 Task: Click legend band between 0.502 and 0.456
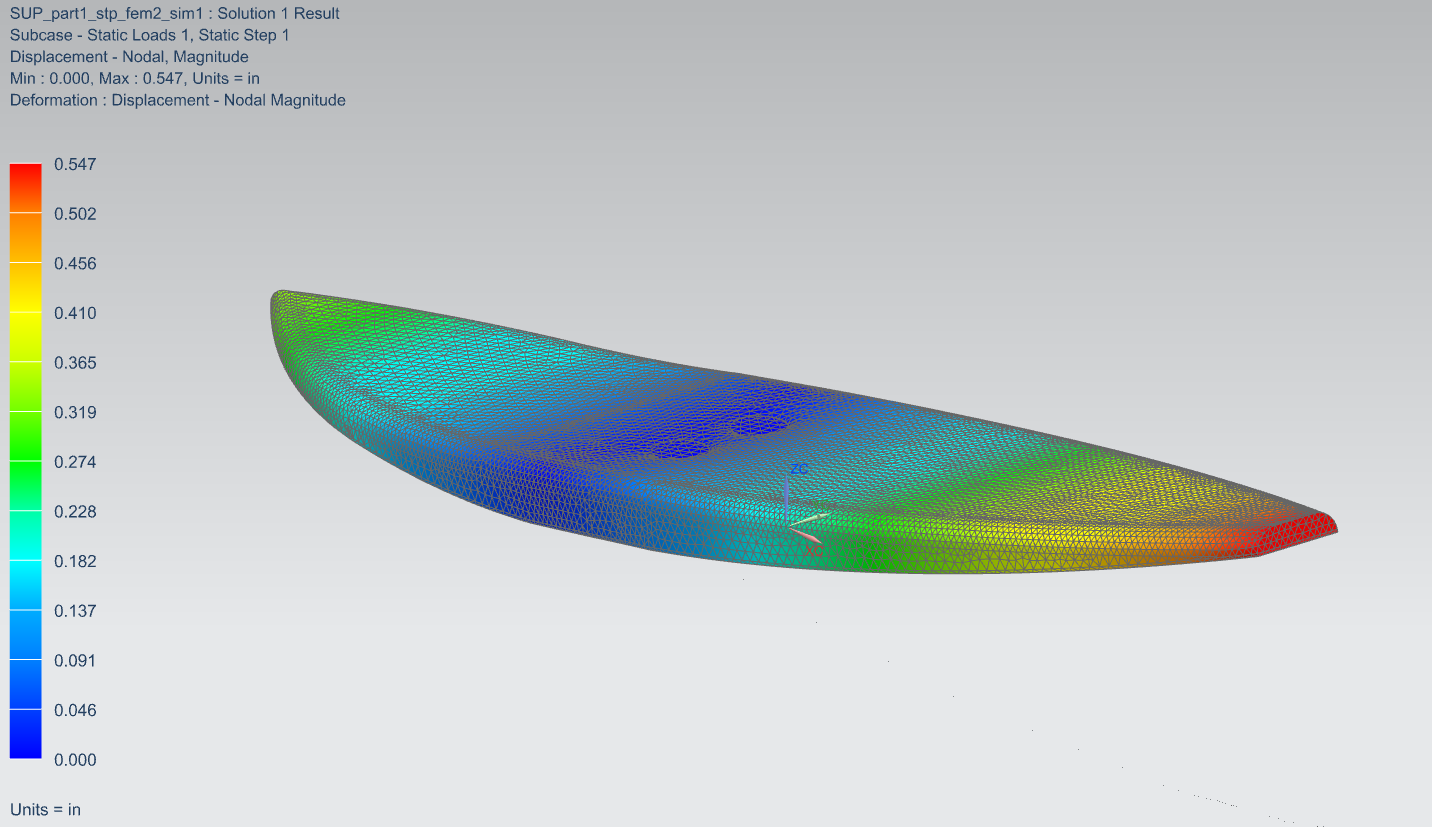click(26, 238)
